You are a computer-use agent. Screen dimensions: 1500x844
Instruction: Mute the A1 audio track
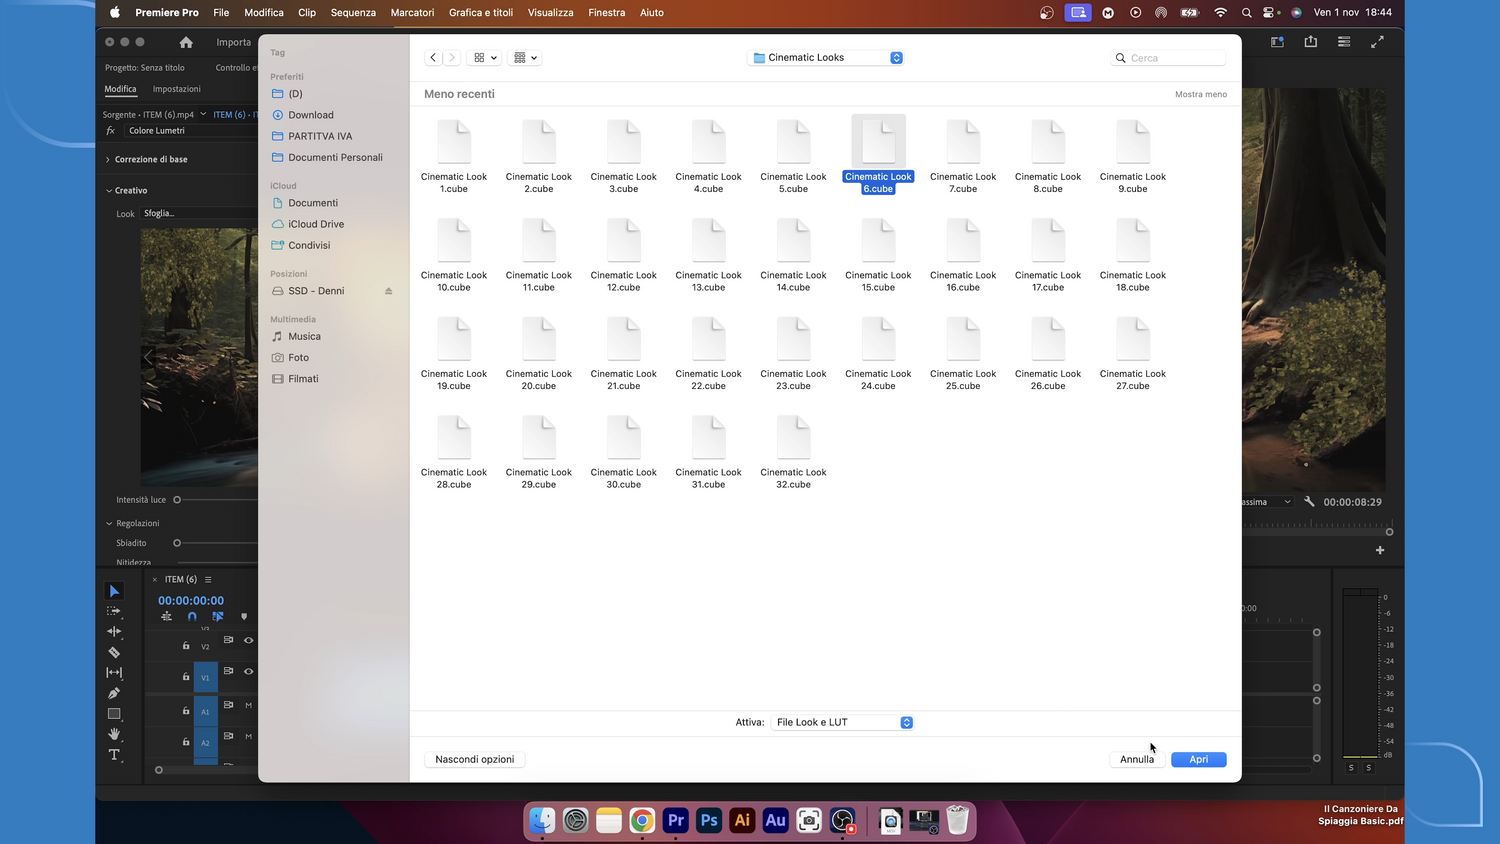pos(249,705)
